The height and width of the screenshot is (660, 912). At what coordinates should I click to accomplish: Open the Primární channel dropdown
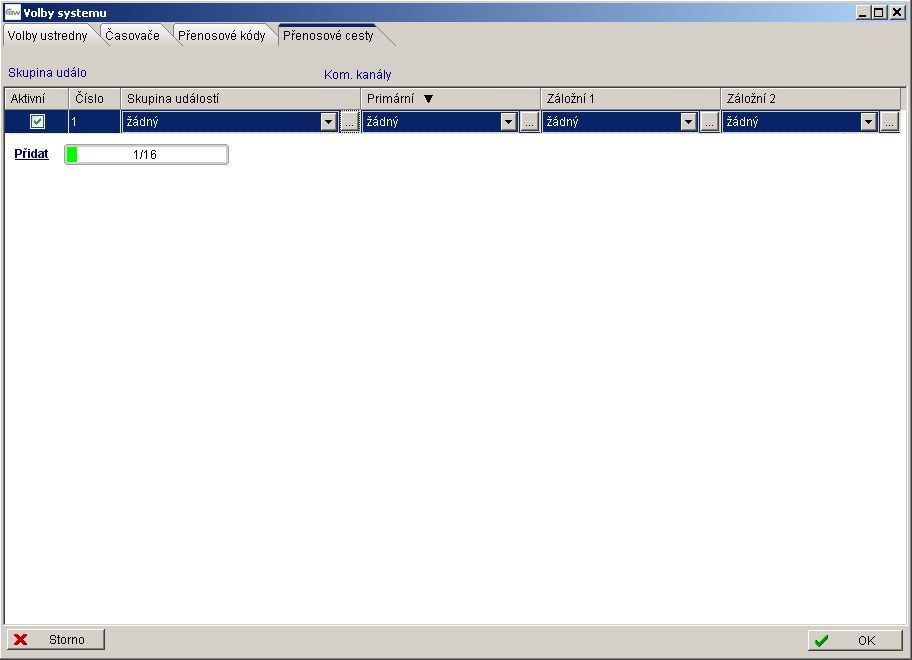coord(508,122)
